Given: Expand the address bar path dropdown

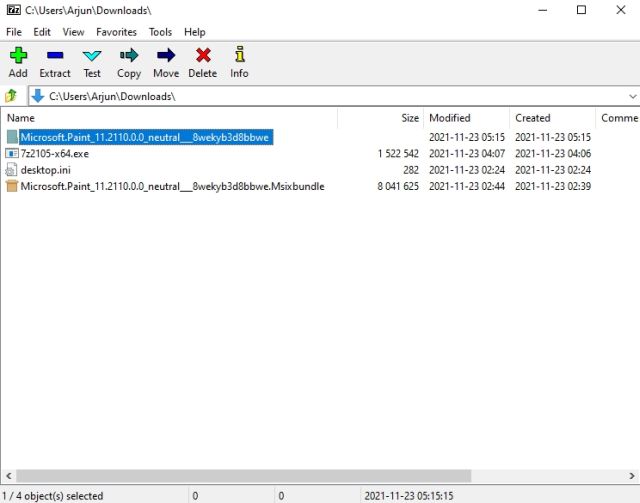Looking at the screenshot, I should 632,97.
